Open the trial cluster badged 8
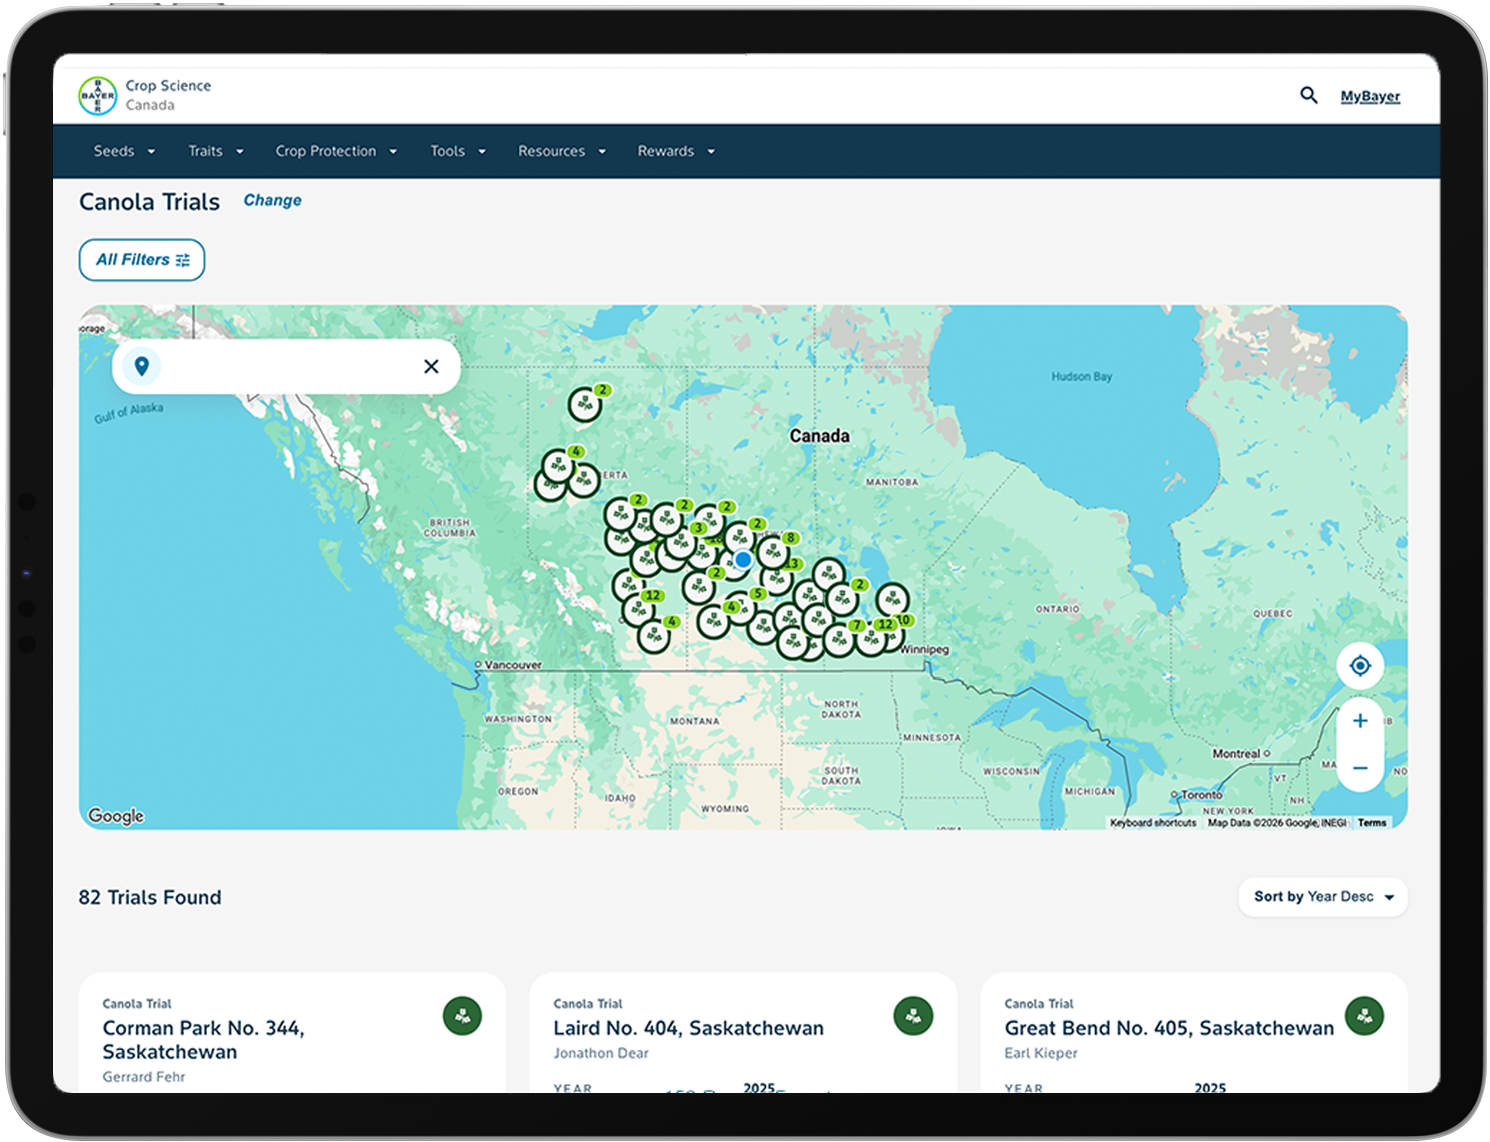This screenshot has height=1142, width=1490. [772, 551]
